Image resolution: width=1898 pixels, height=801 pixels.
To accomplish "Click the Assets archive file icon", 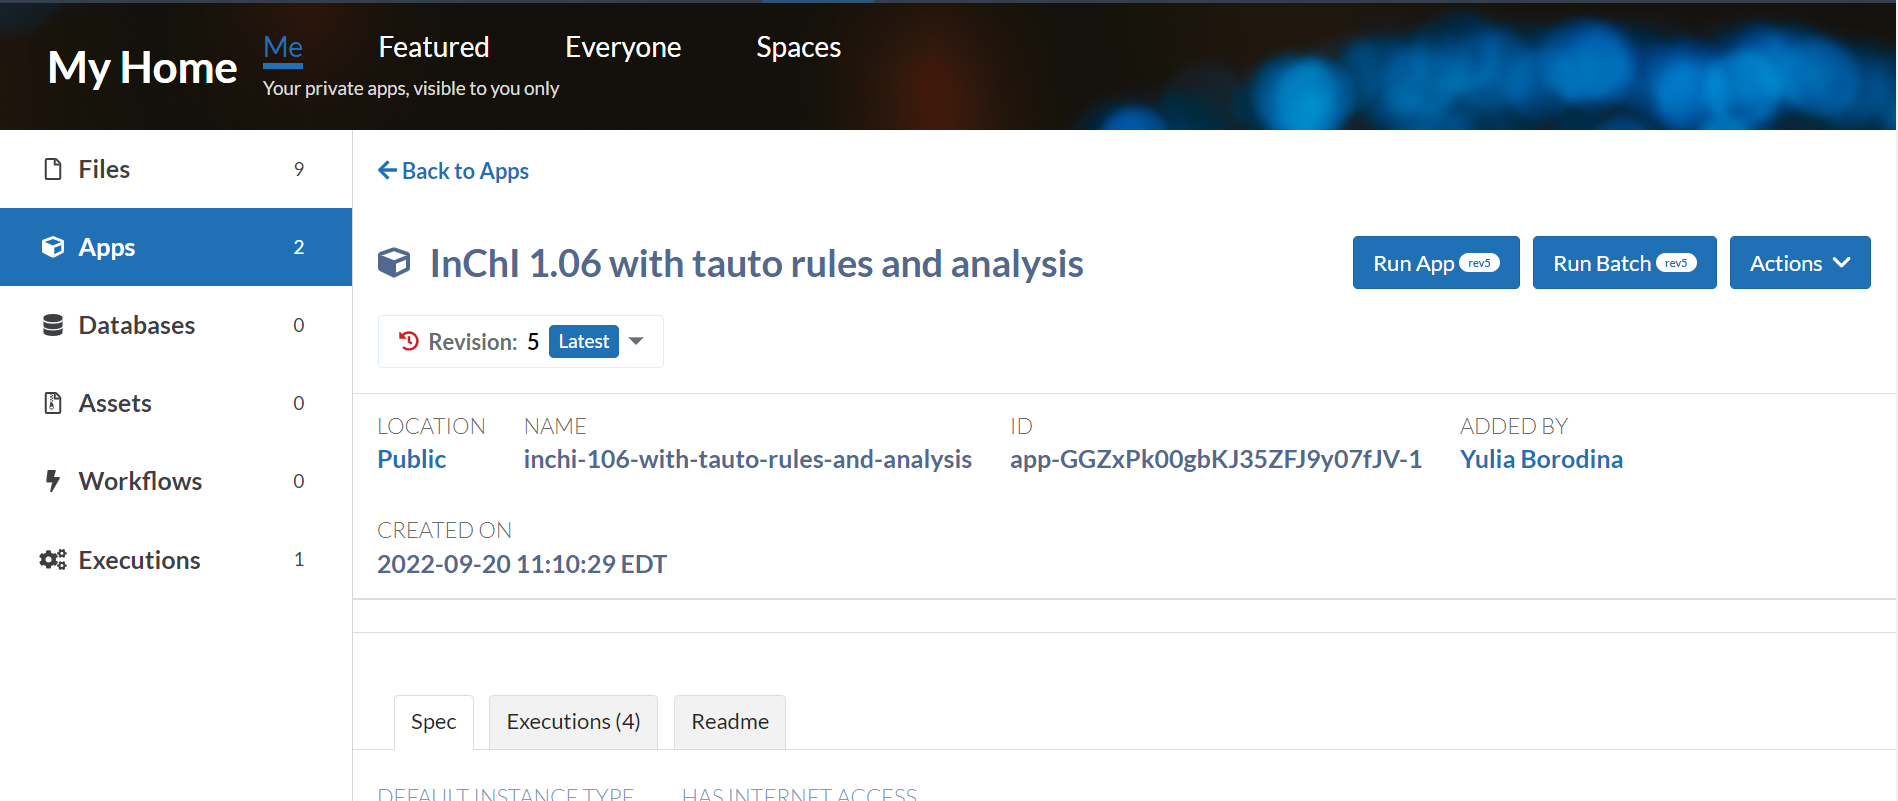I will click(x=53, y=403).
